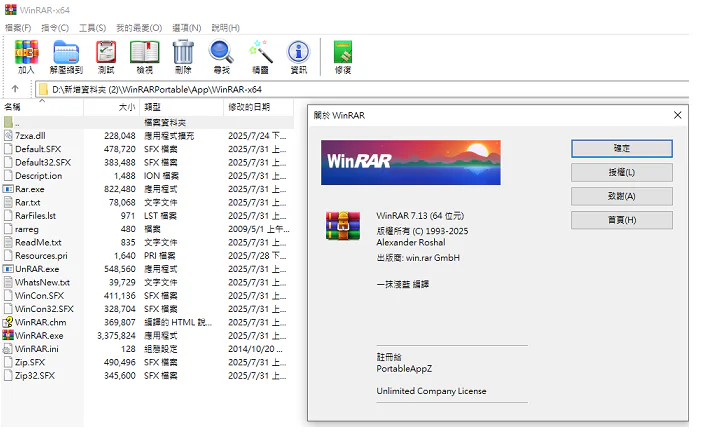Viewport: 727px width, 448px height.
Task: Click the folder icon in the address bar
Action: (x=44, y=89)
